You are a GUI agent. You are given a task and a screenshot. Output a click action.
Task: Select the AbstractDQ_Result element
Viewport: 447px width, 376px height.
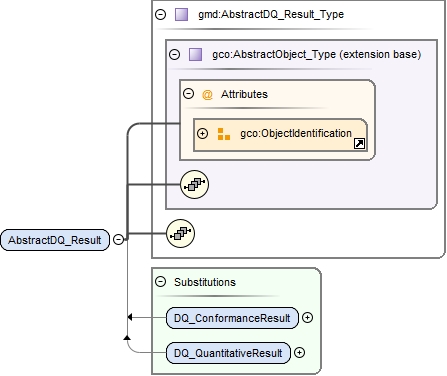pos(55,240)
